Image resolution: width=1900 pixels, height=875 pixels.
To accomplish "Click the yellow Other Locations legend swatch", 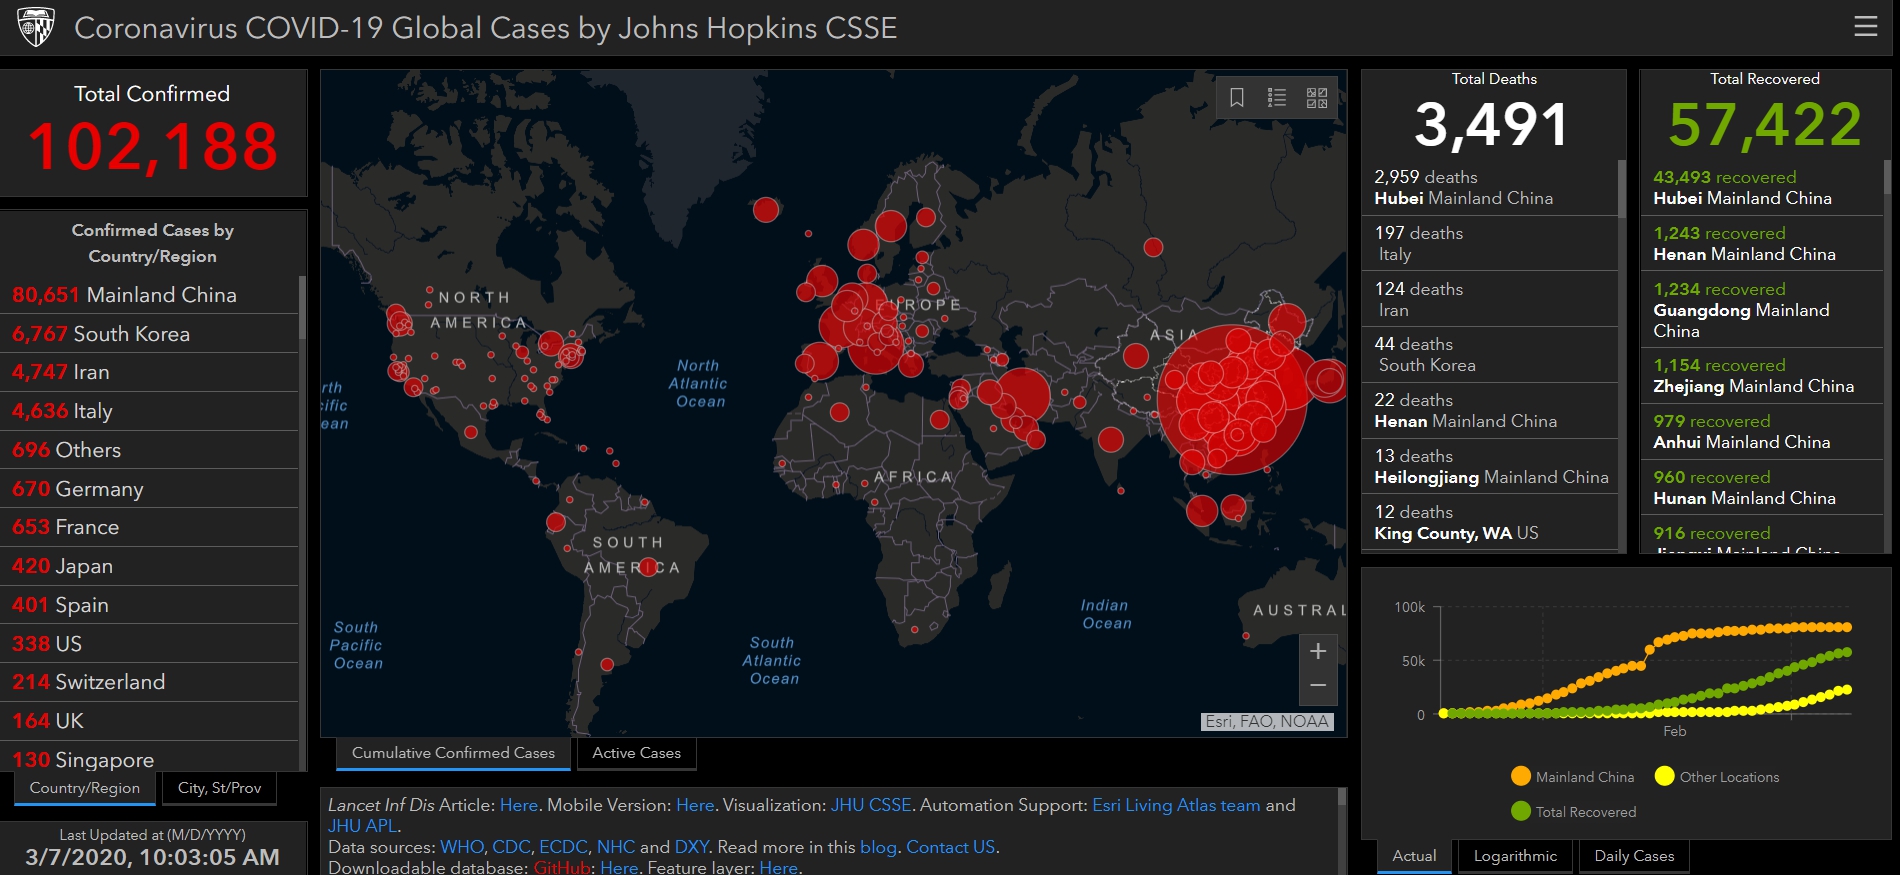I will pos(1665,776).
